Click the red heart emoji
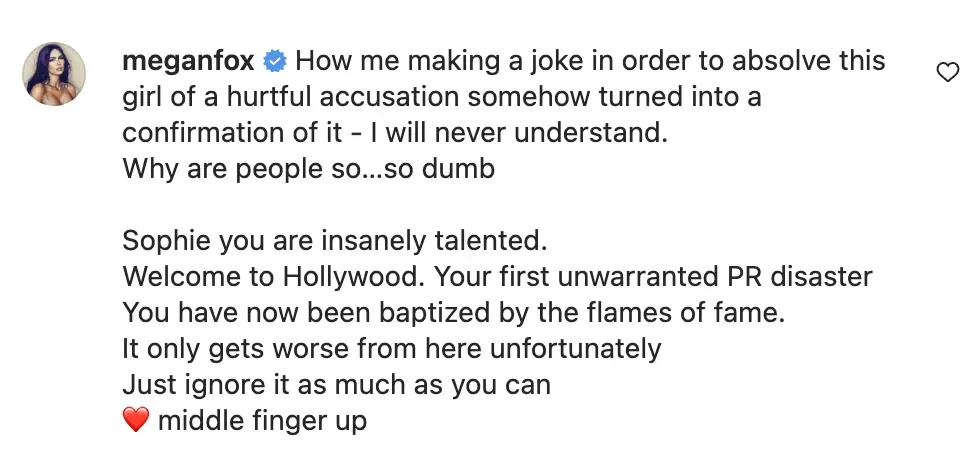974x456 pixels. [135, 422]
